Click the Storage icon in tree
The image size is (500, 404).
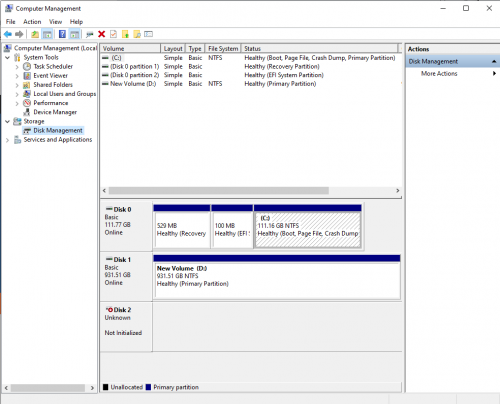pyautogui.click(x=17, y=121)
